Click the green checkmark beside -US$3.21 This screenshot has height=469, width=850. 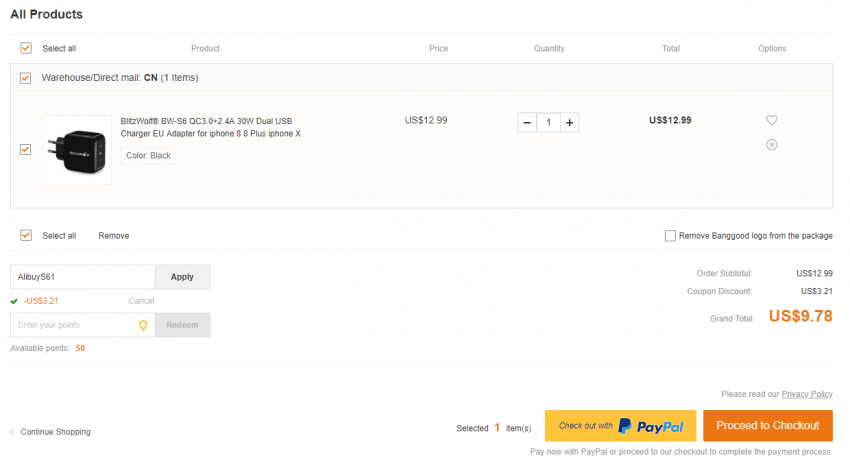(x=14, y=301)
